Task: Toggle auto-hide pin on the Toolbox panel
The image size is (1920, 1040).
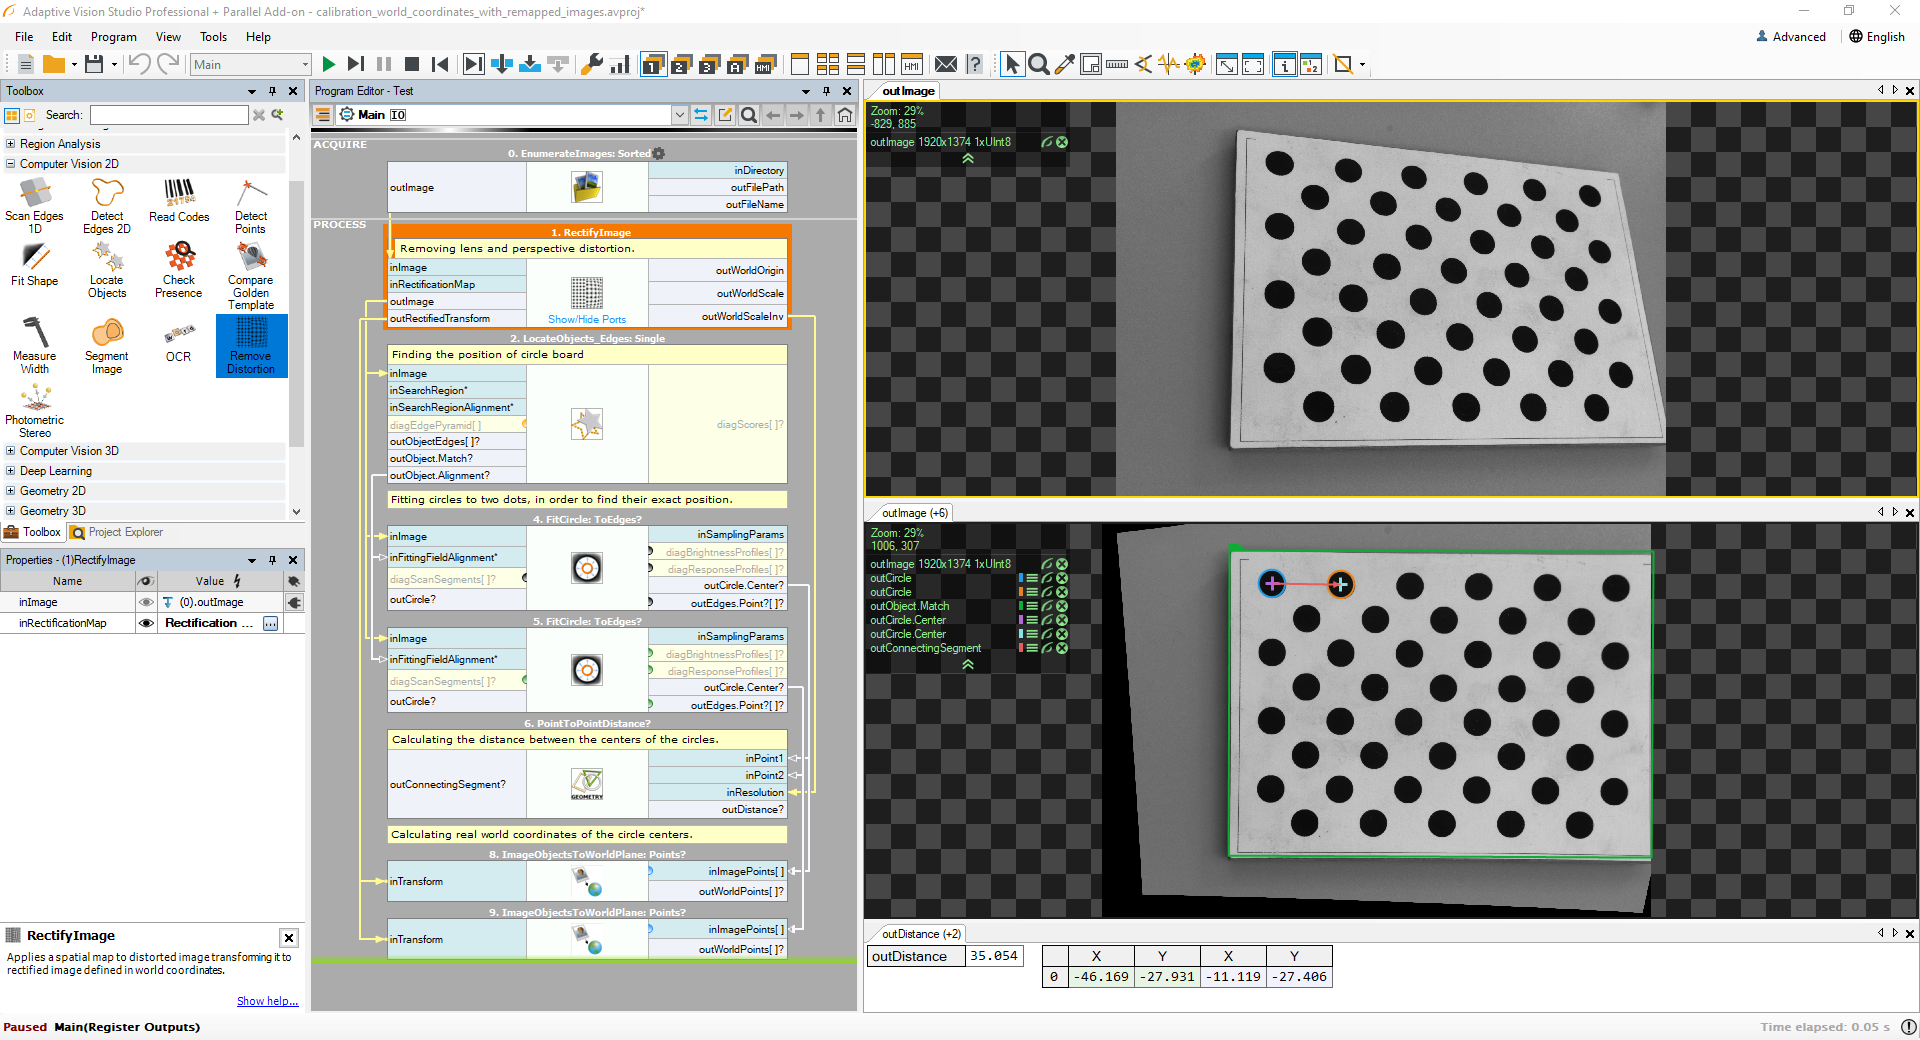Action: click(271, 91)
